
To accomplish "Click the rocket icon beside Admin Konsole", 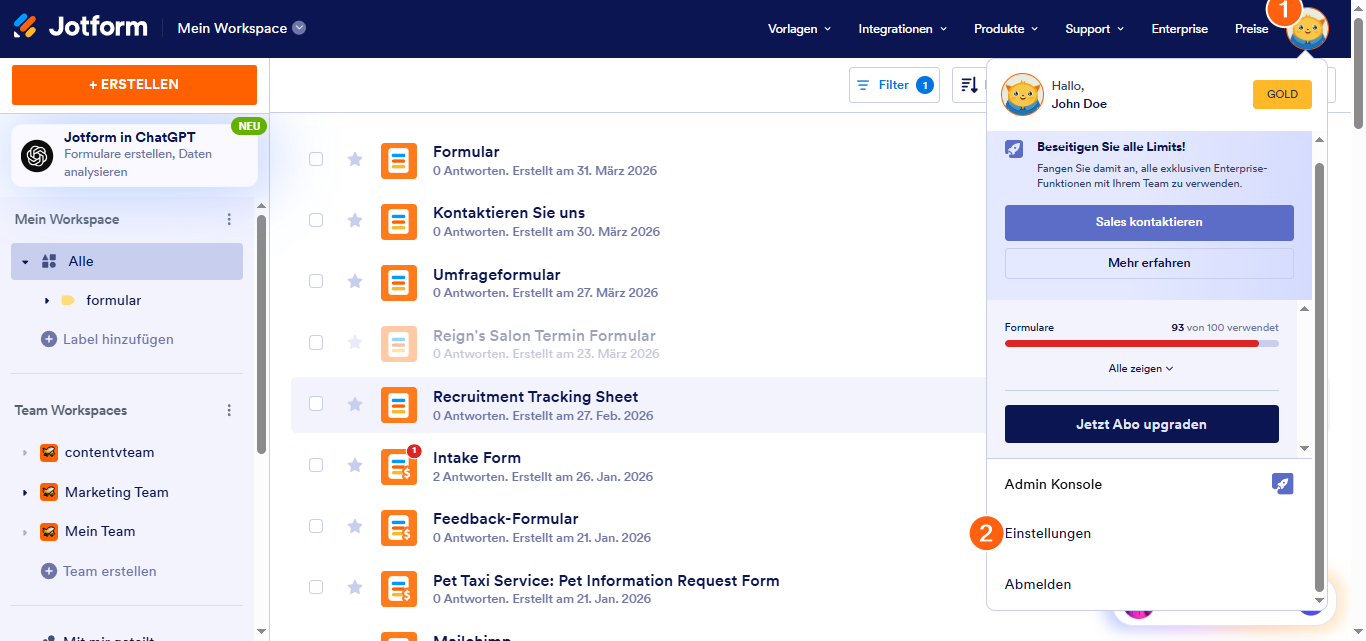I will point(1282,484).
